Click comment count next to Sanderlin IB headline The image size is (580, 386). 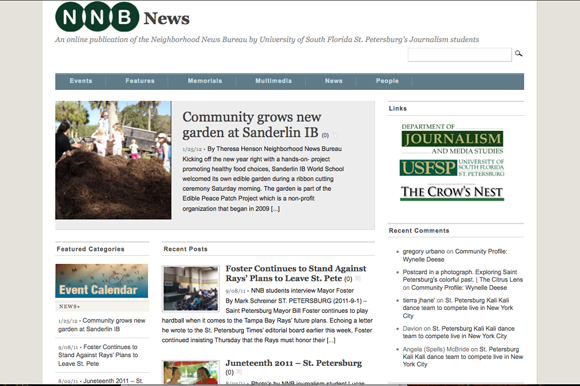(x=325, y=135)
